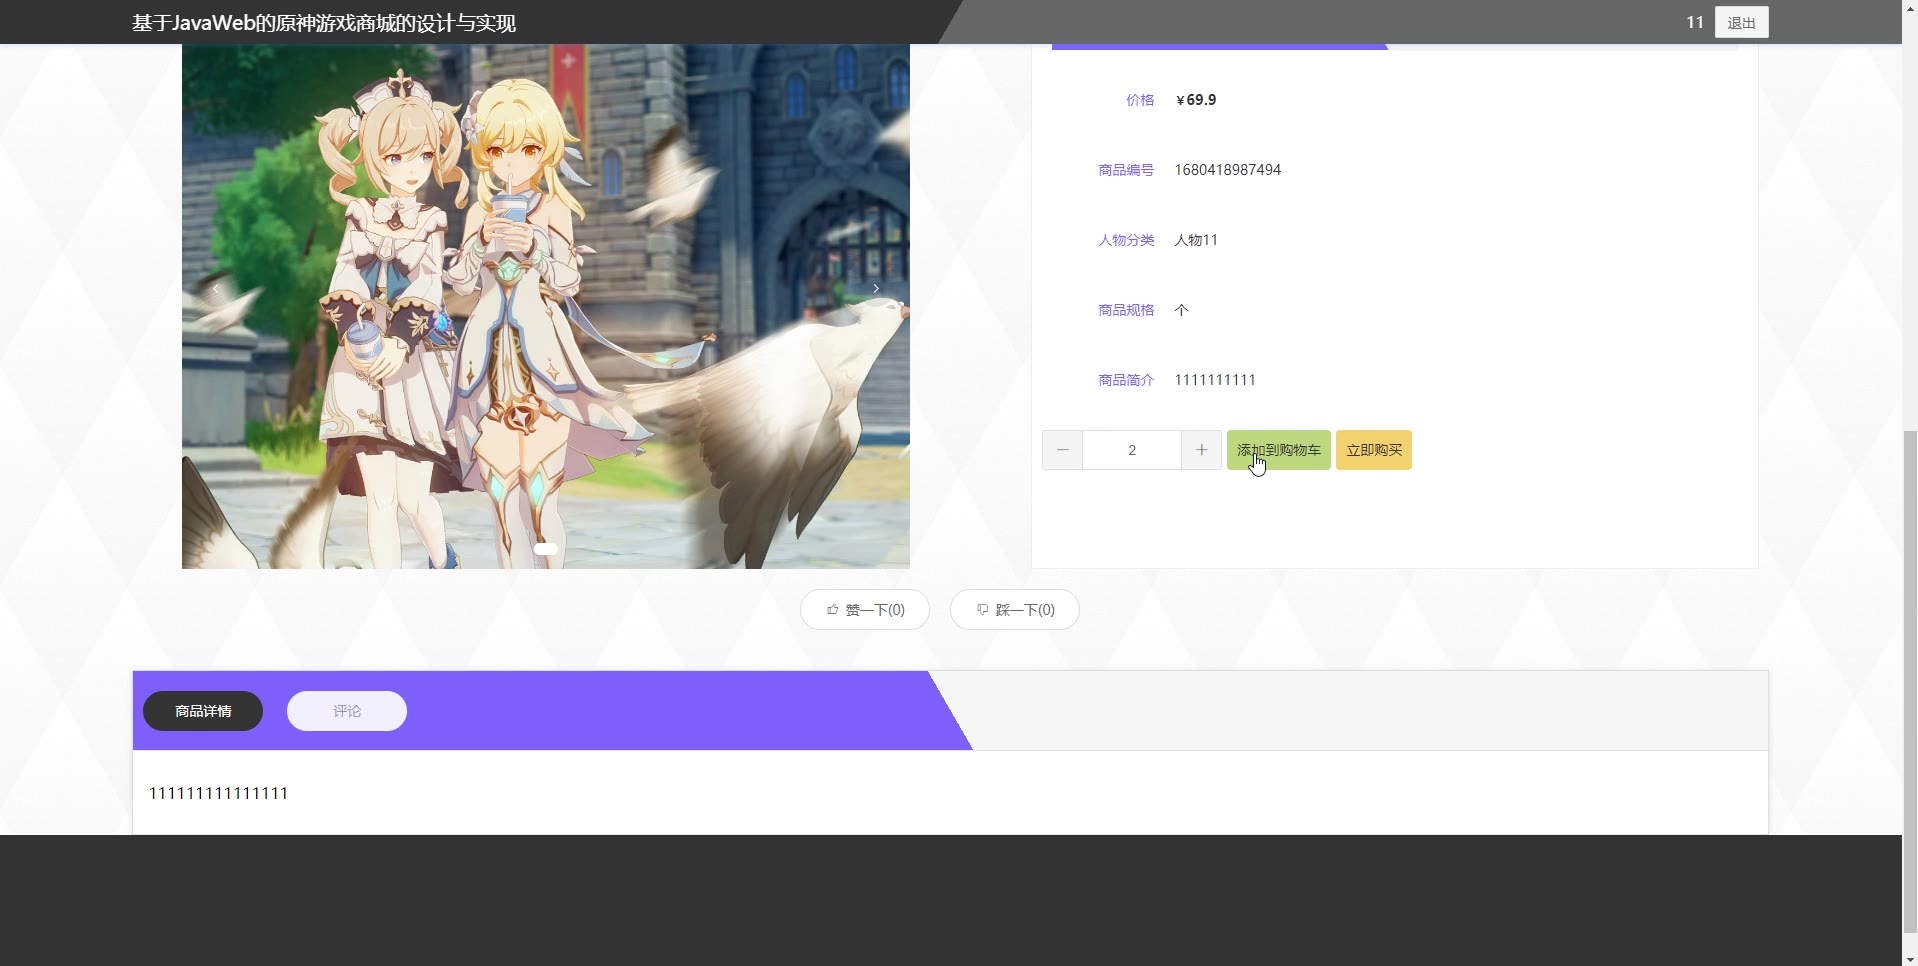Click 添加到购物车 add to cart button
This screenshot has height=966, width=1918.
point(1278,450)
